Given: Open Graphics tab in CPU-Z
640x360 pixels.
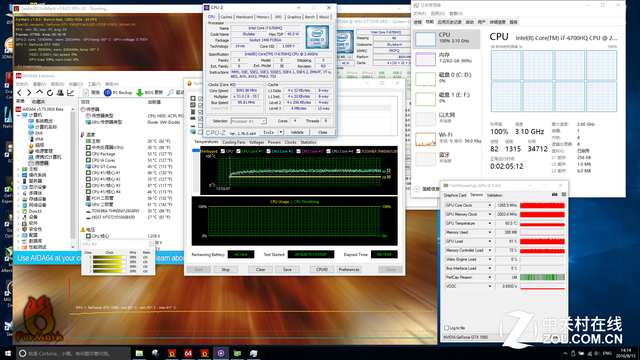Looking at the screenshot, I should point(294,17).
